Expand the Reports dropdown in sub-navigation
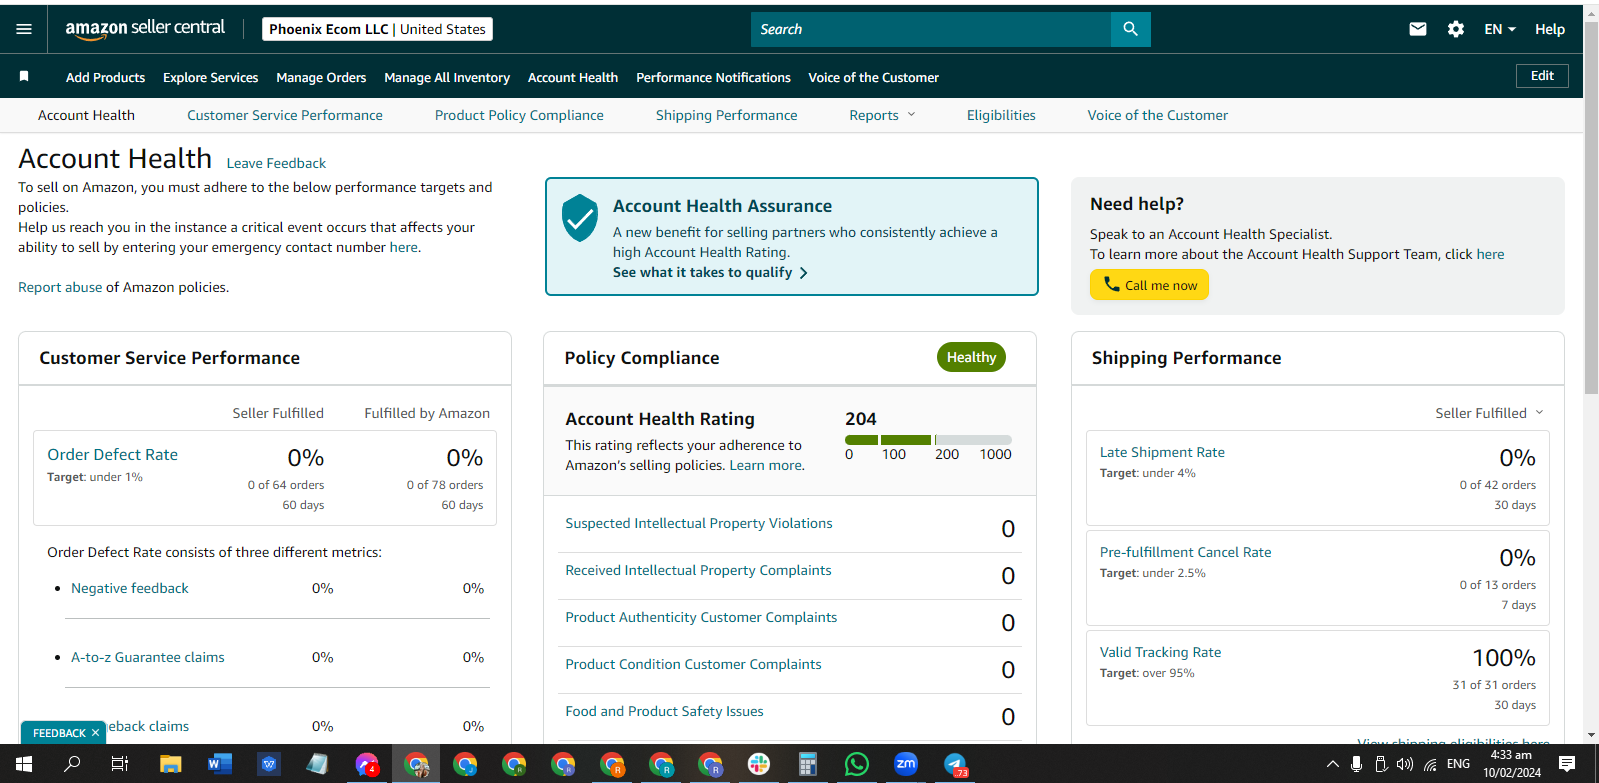The height and width of the screenshot is (783, 1599). pyautogui.click(x=882, y=115)
